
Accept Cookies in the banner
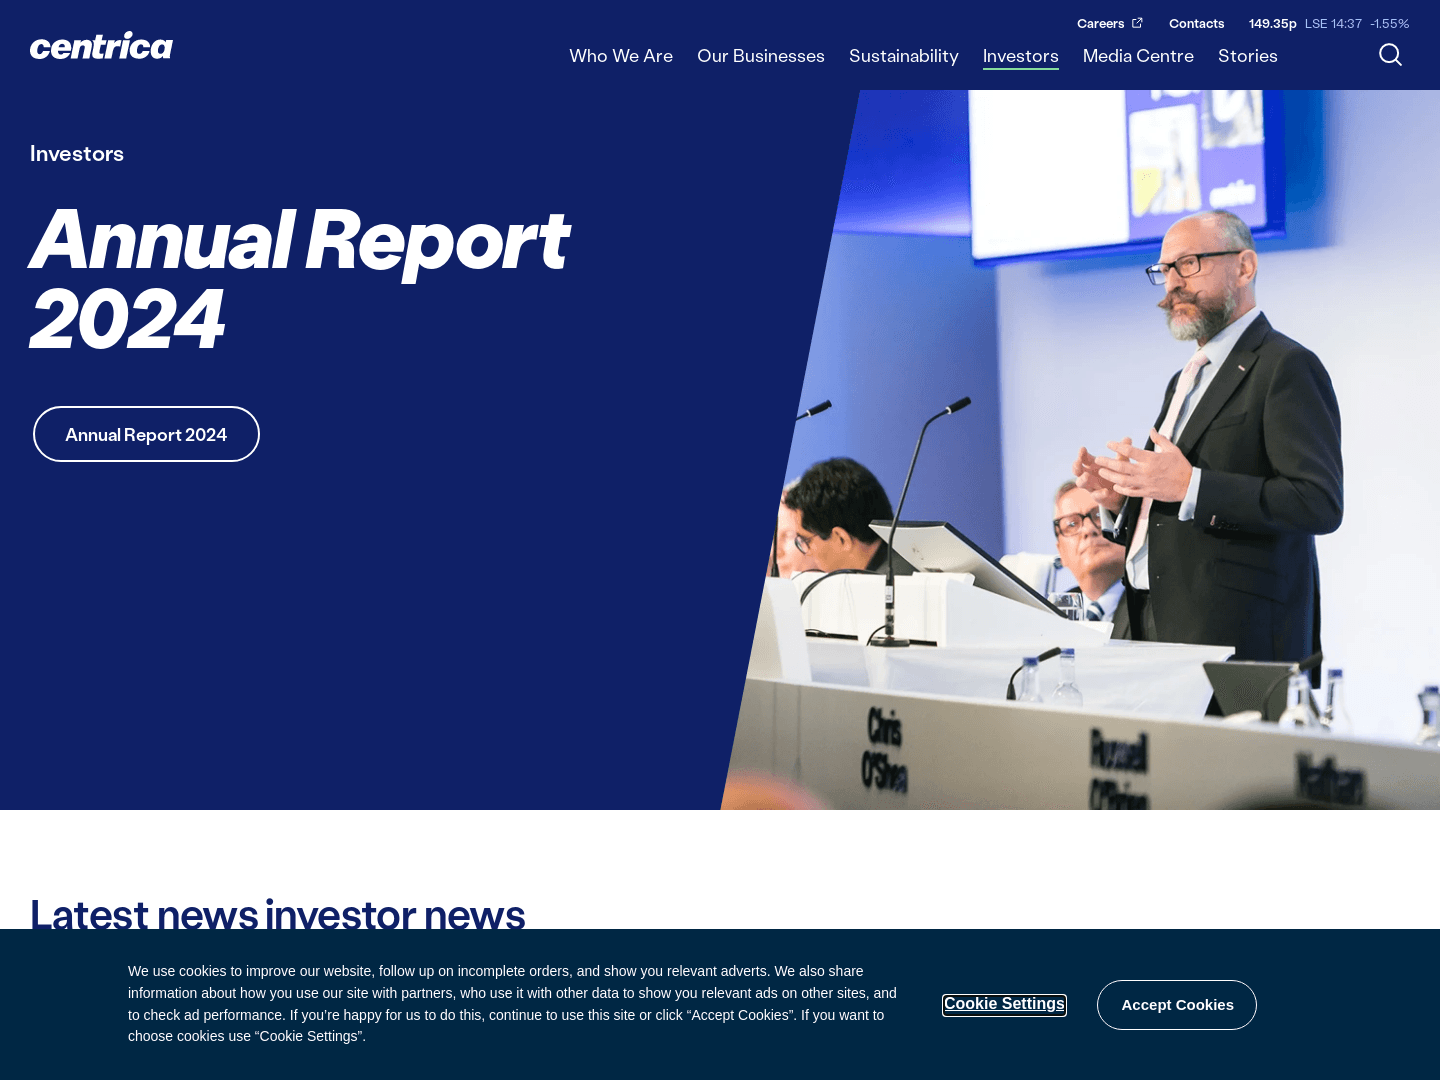1177,1005
